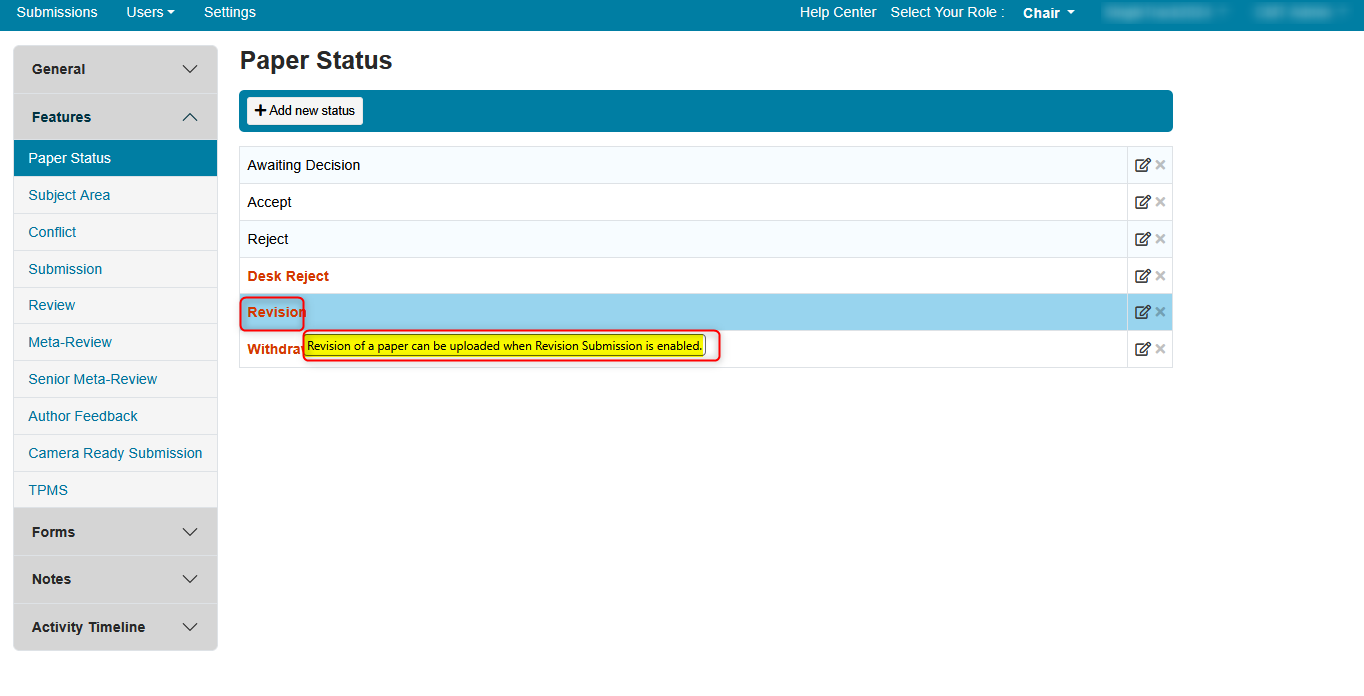Remove the Accept status entry

point(1161,202)
